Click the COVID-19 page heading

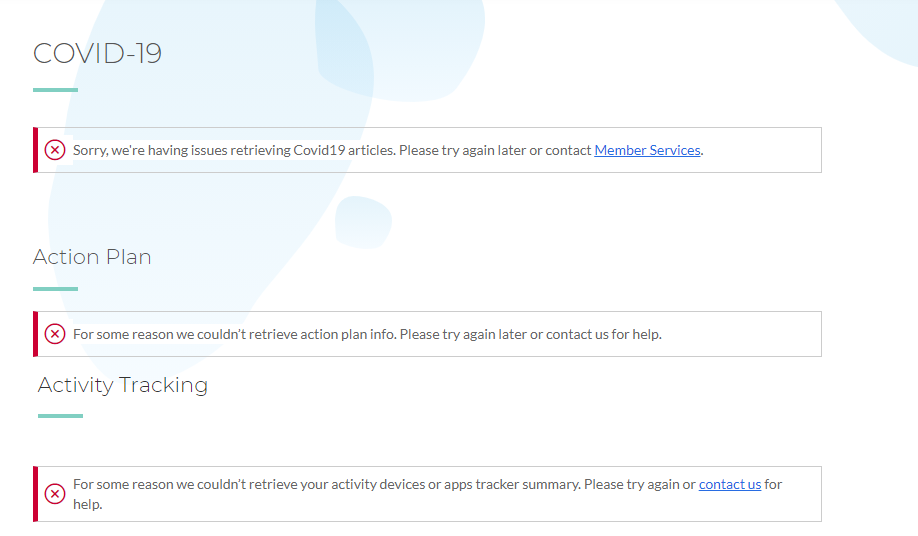[x=97, y=53]
